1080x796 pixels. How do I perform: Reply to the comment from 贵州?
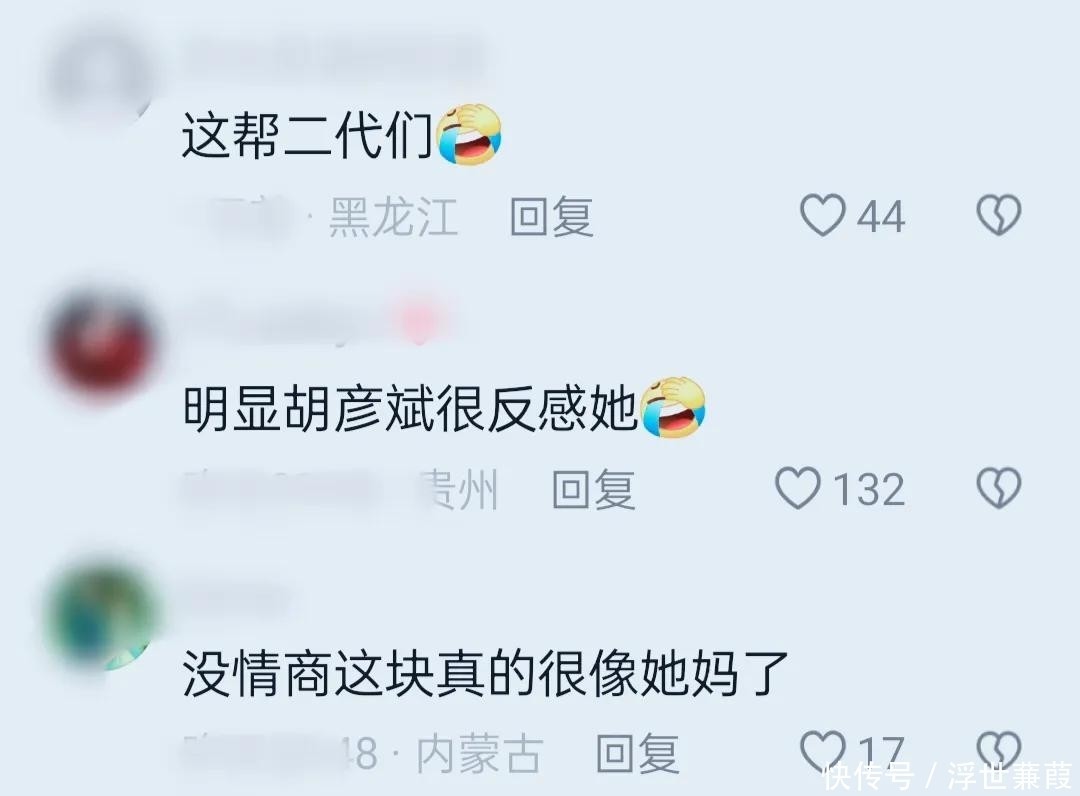click(x=593, y=490)
